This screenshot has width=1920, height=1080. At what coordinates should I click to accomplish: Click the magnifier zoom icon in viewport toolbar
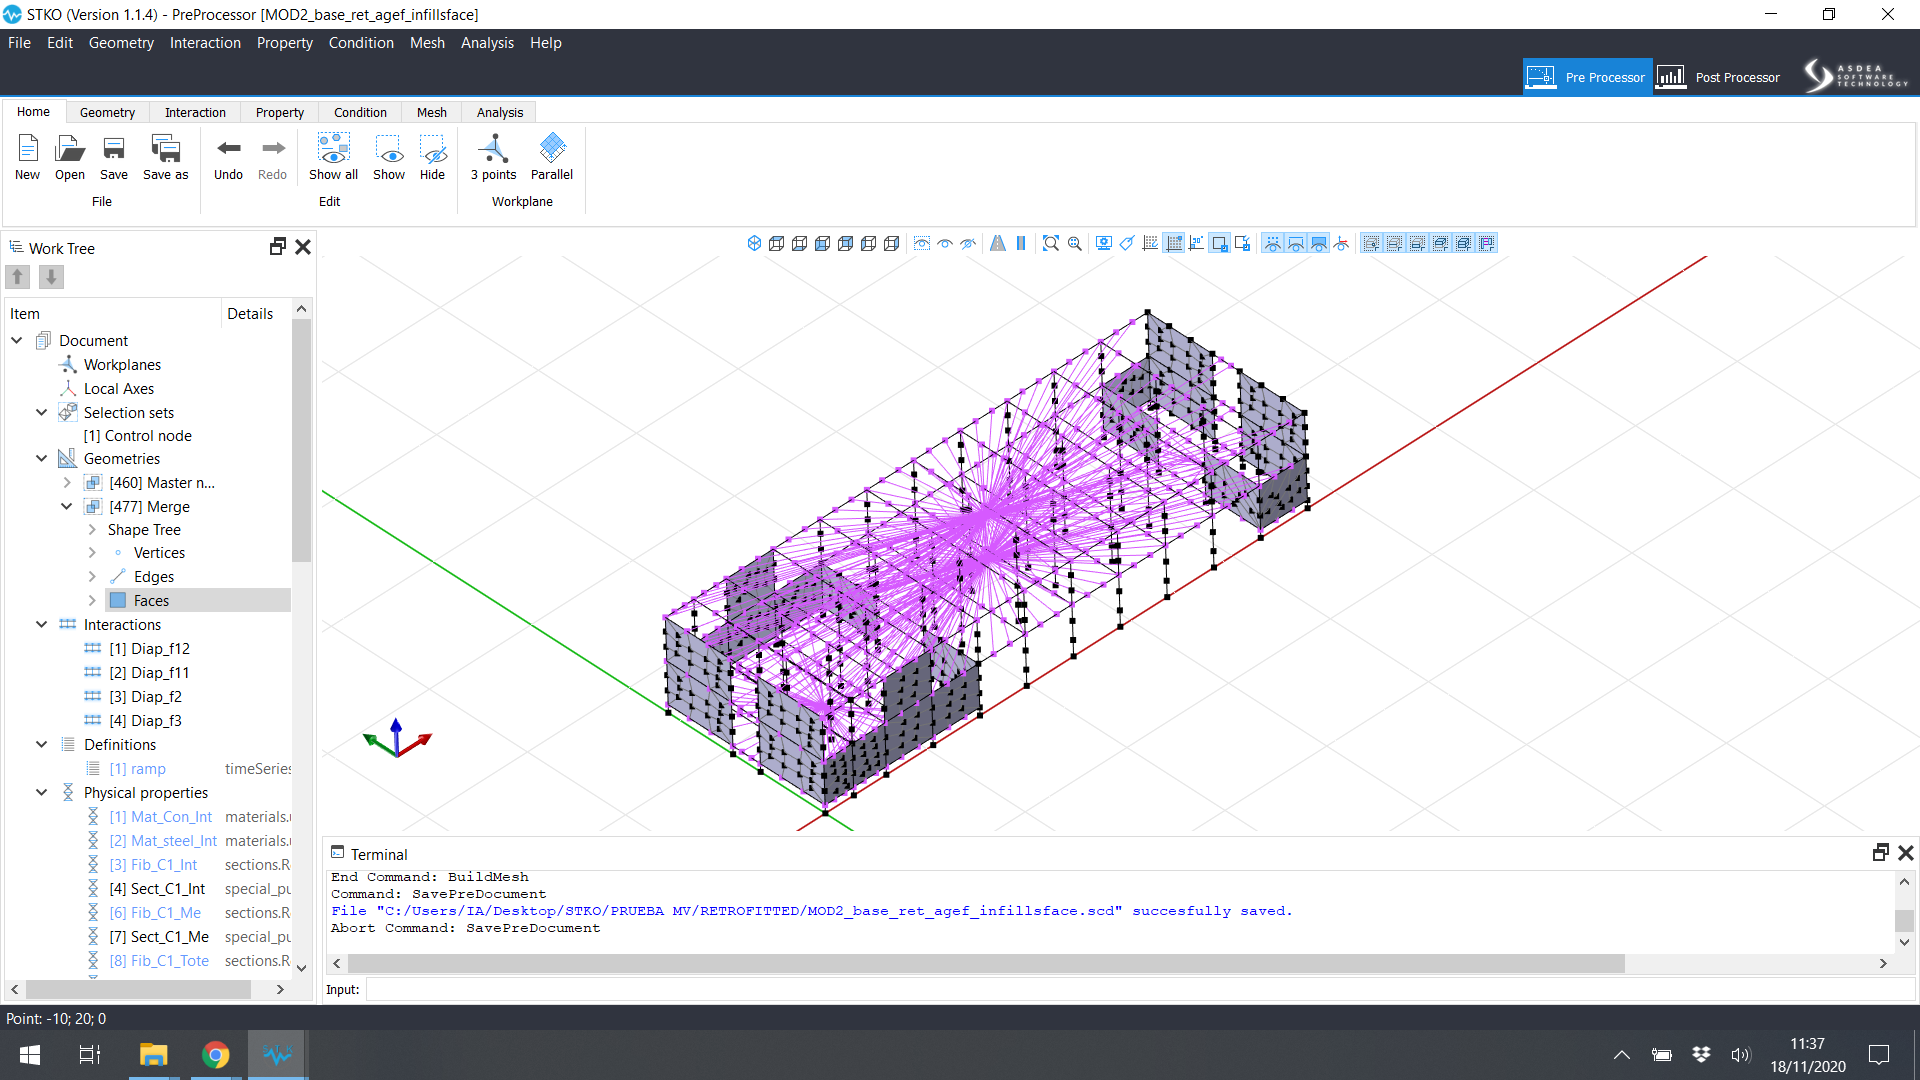[1075, 243]
